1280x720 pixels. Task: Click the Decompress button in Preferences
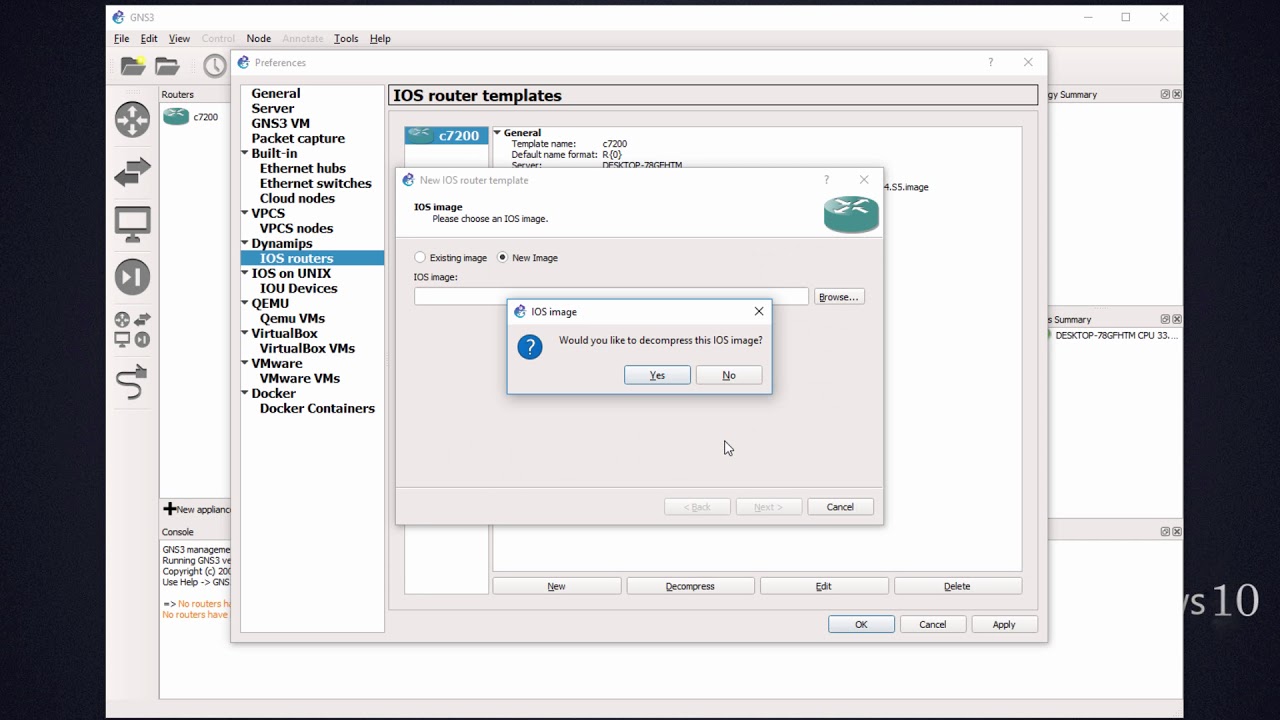690,586
